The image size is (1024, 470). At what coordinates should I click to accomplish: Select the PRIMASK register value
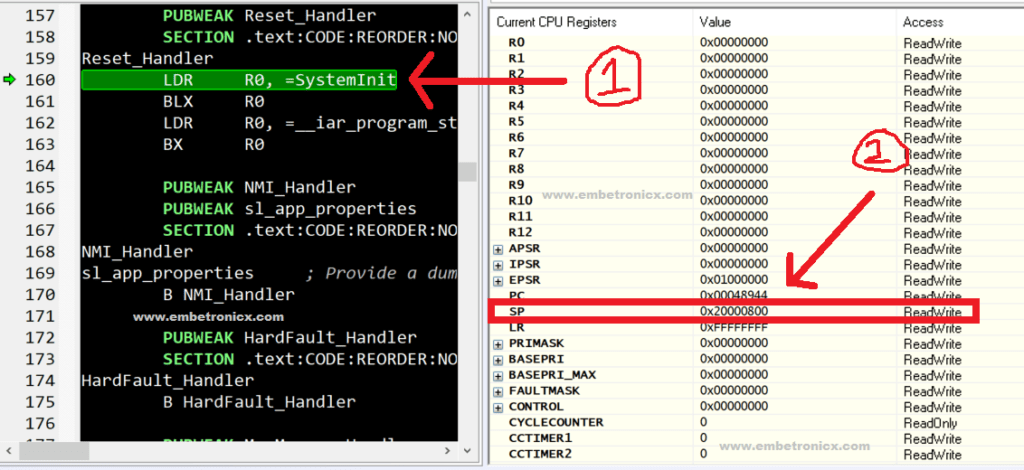point(733,343)
